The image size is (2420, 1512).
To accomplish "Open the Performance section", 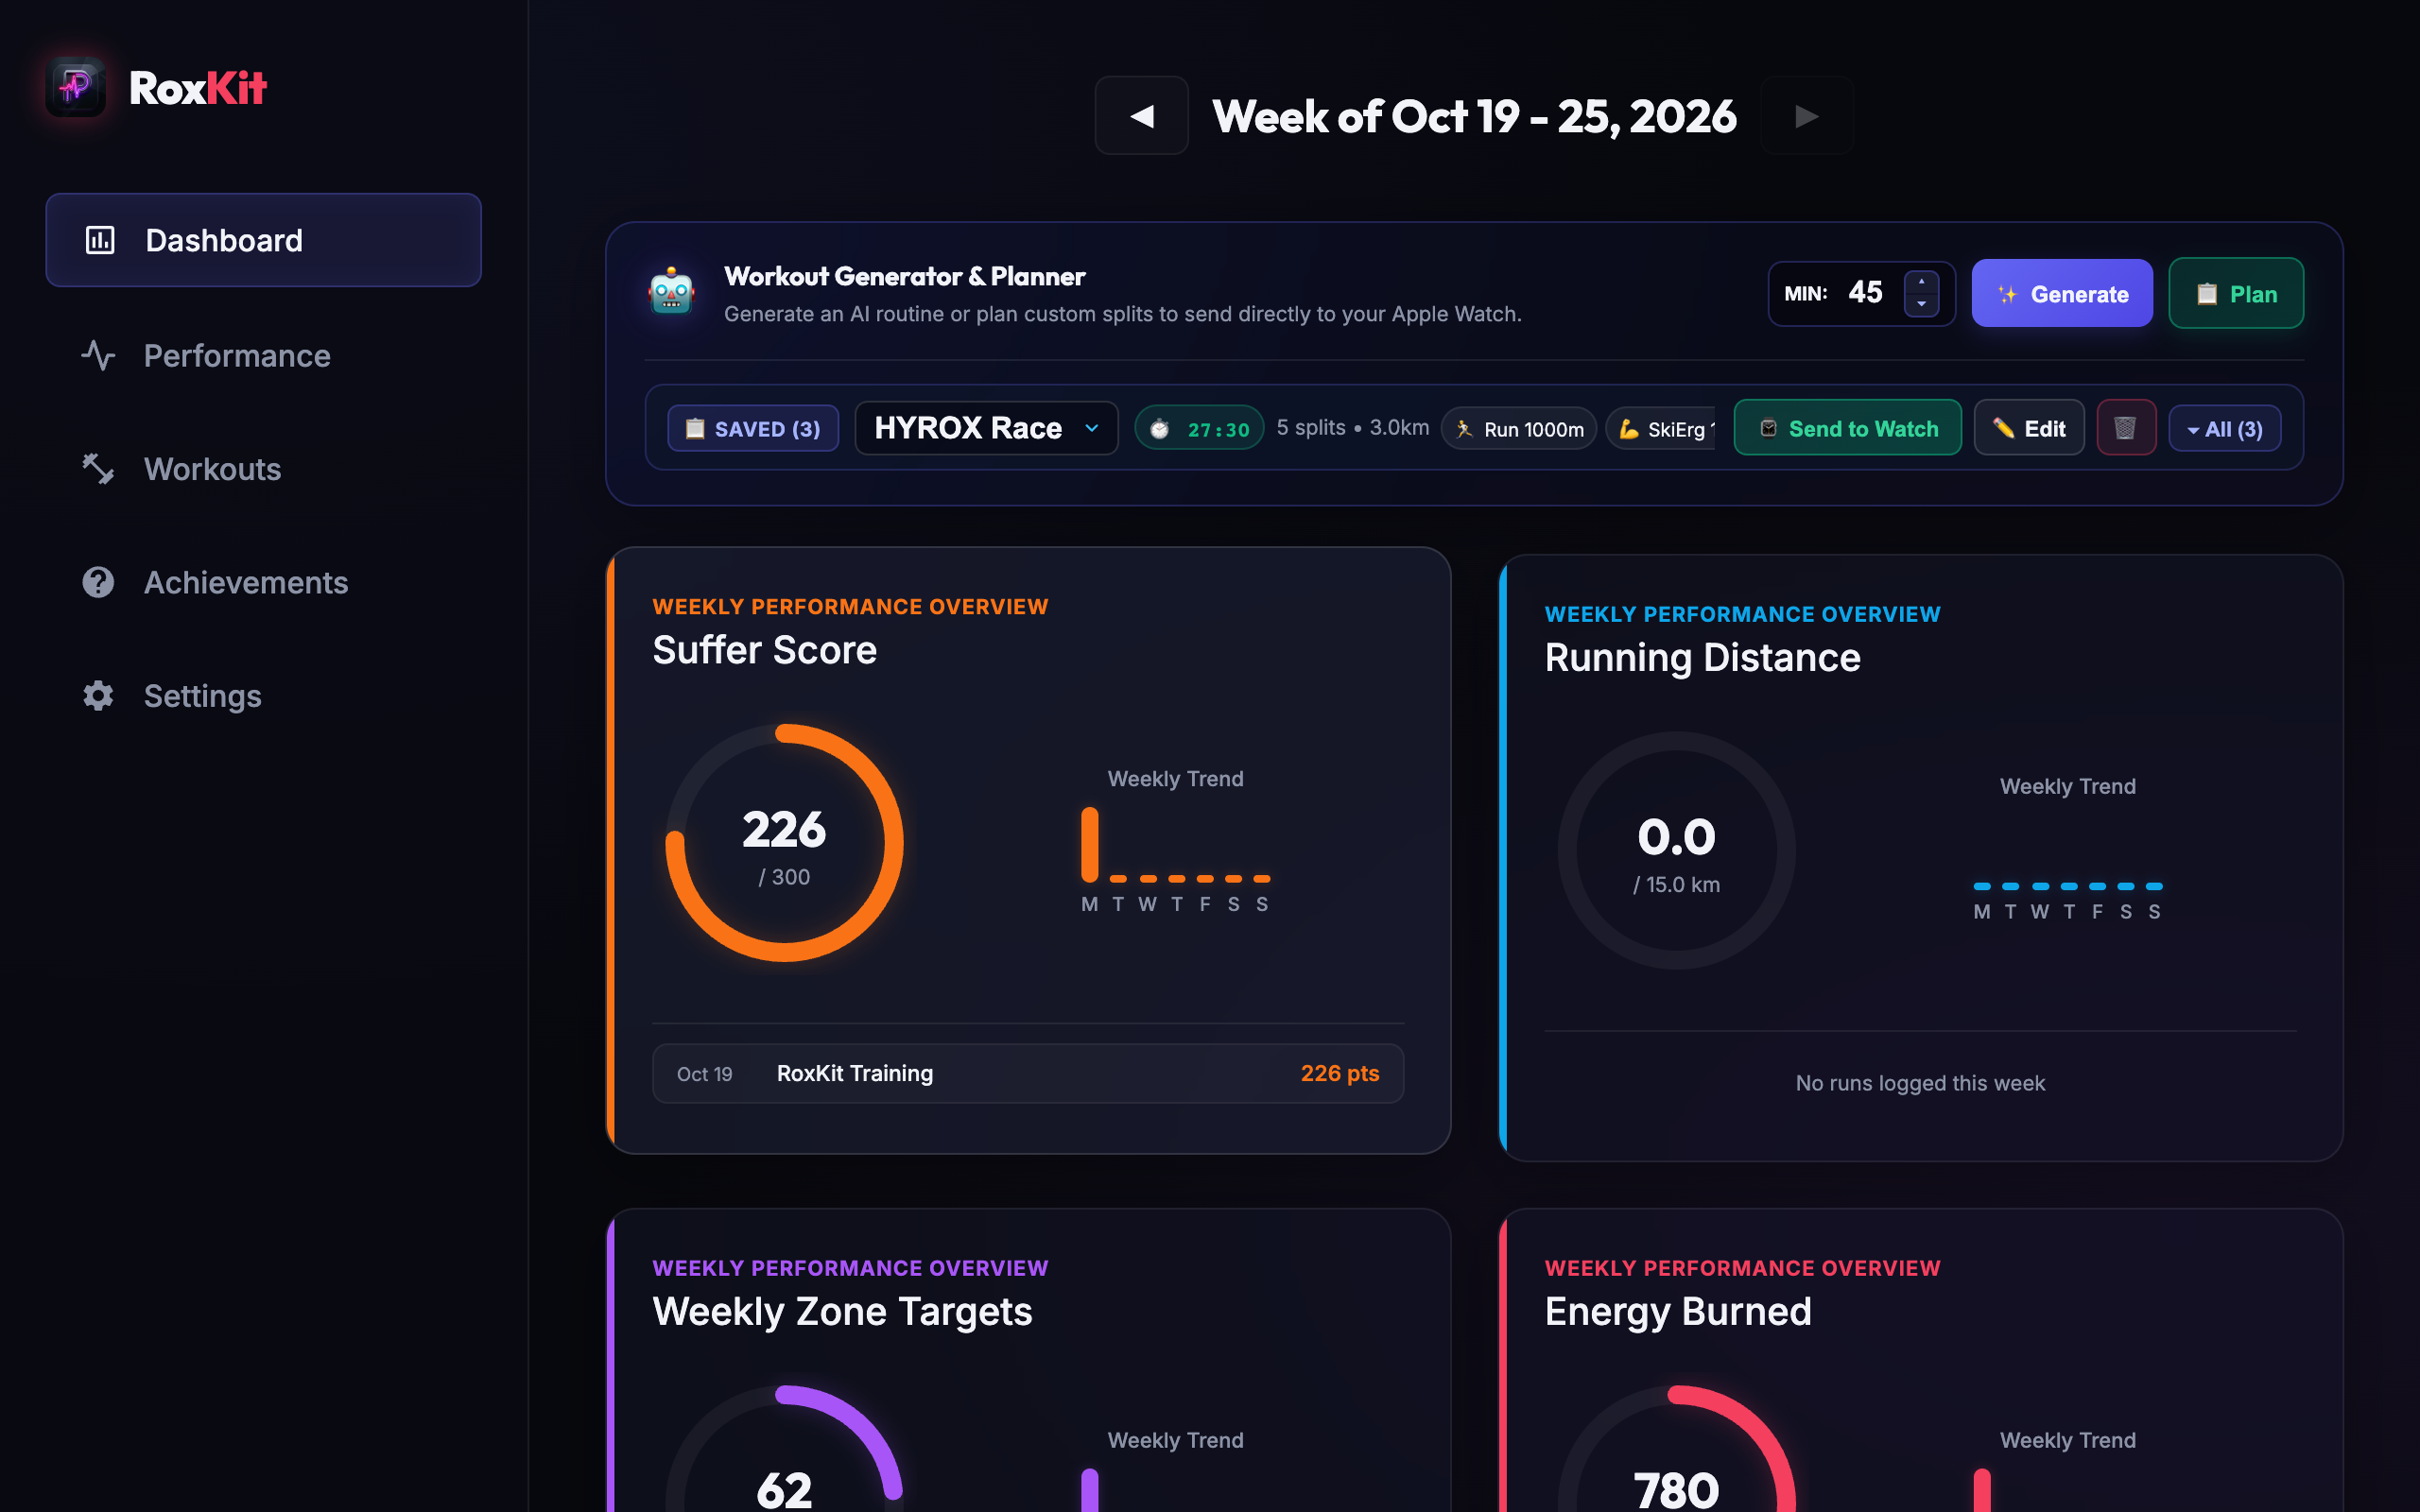I will (x=263, y=355).
